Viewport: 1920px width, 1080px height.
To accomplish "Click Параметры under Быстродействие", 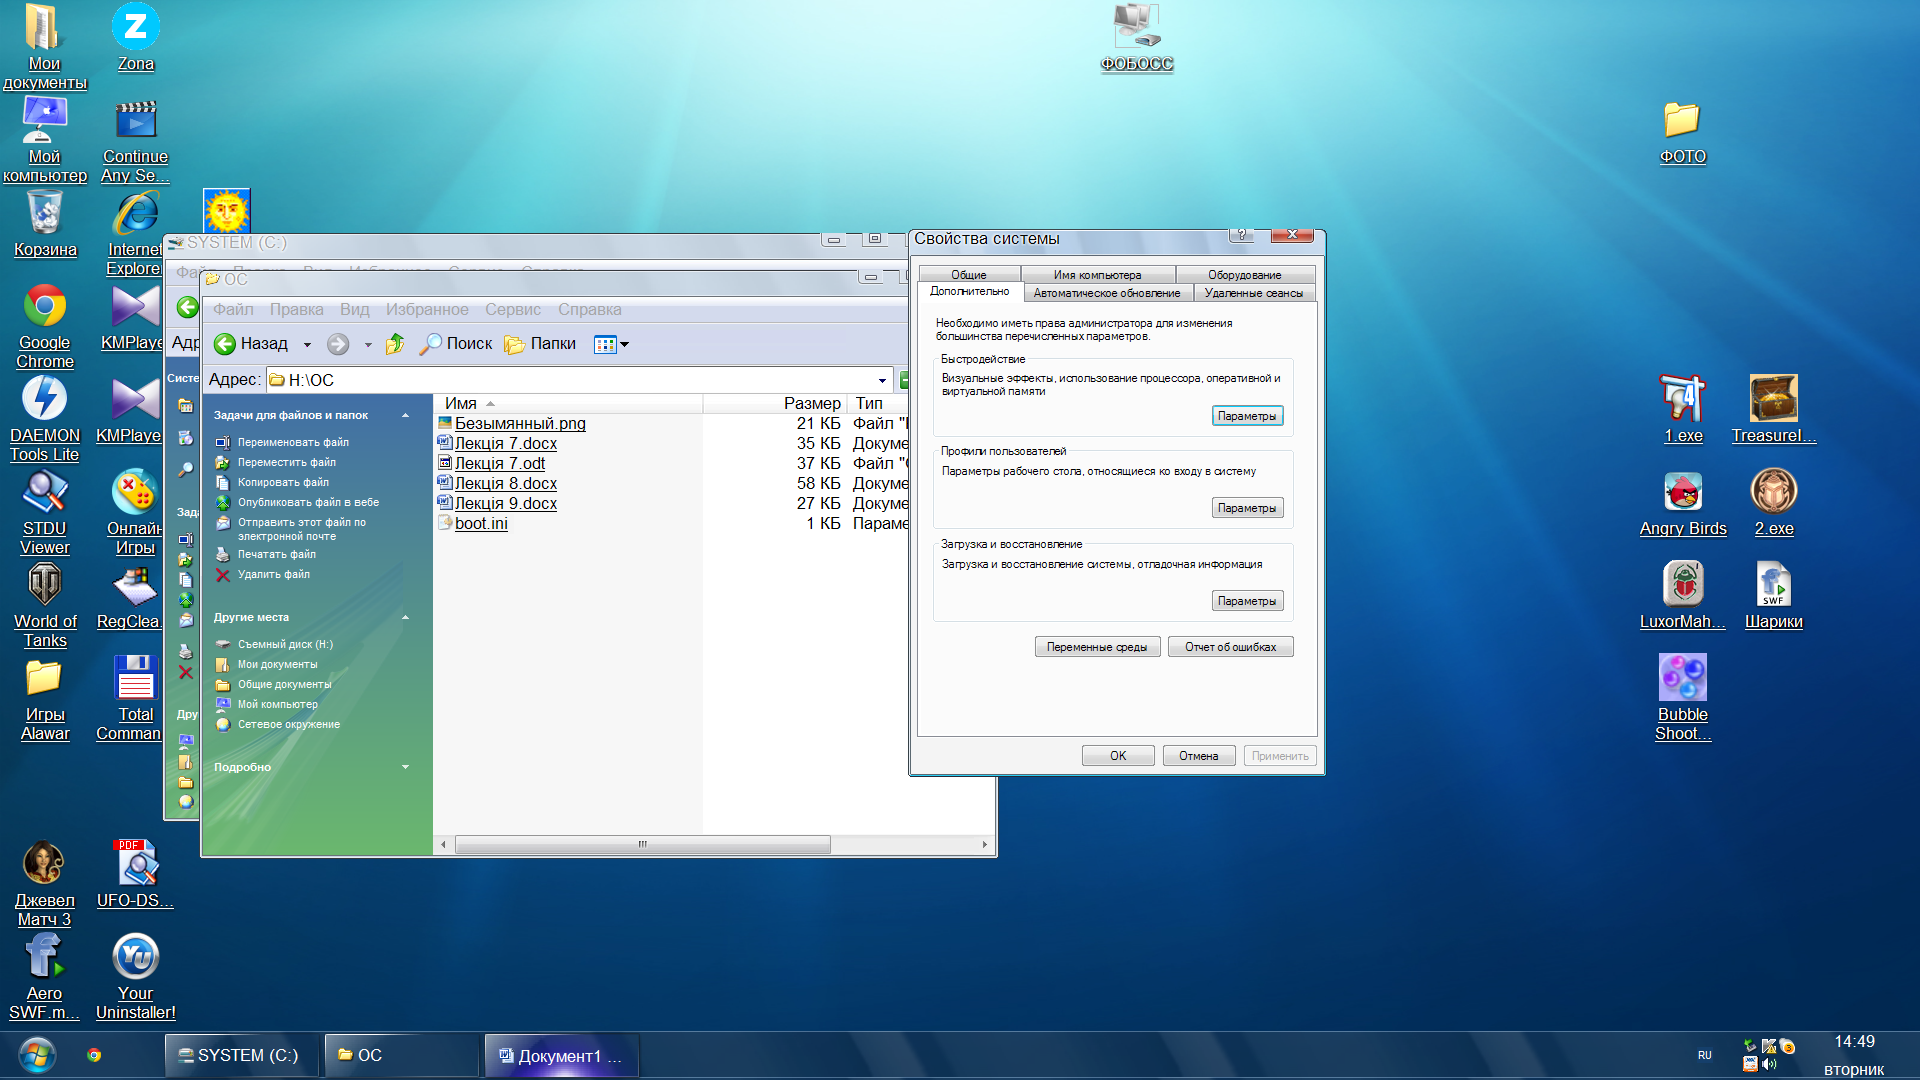I will coord(1246,416).
